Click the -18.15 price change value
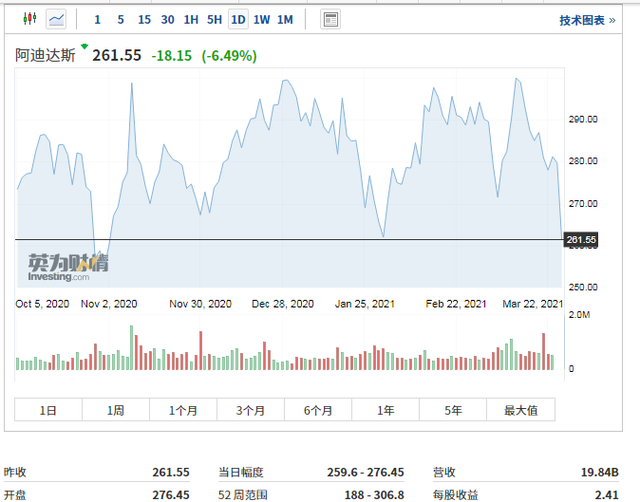Viewport: 640px width, 502px height. [171, 56]
